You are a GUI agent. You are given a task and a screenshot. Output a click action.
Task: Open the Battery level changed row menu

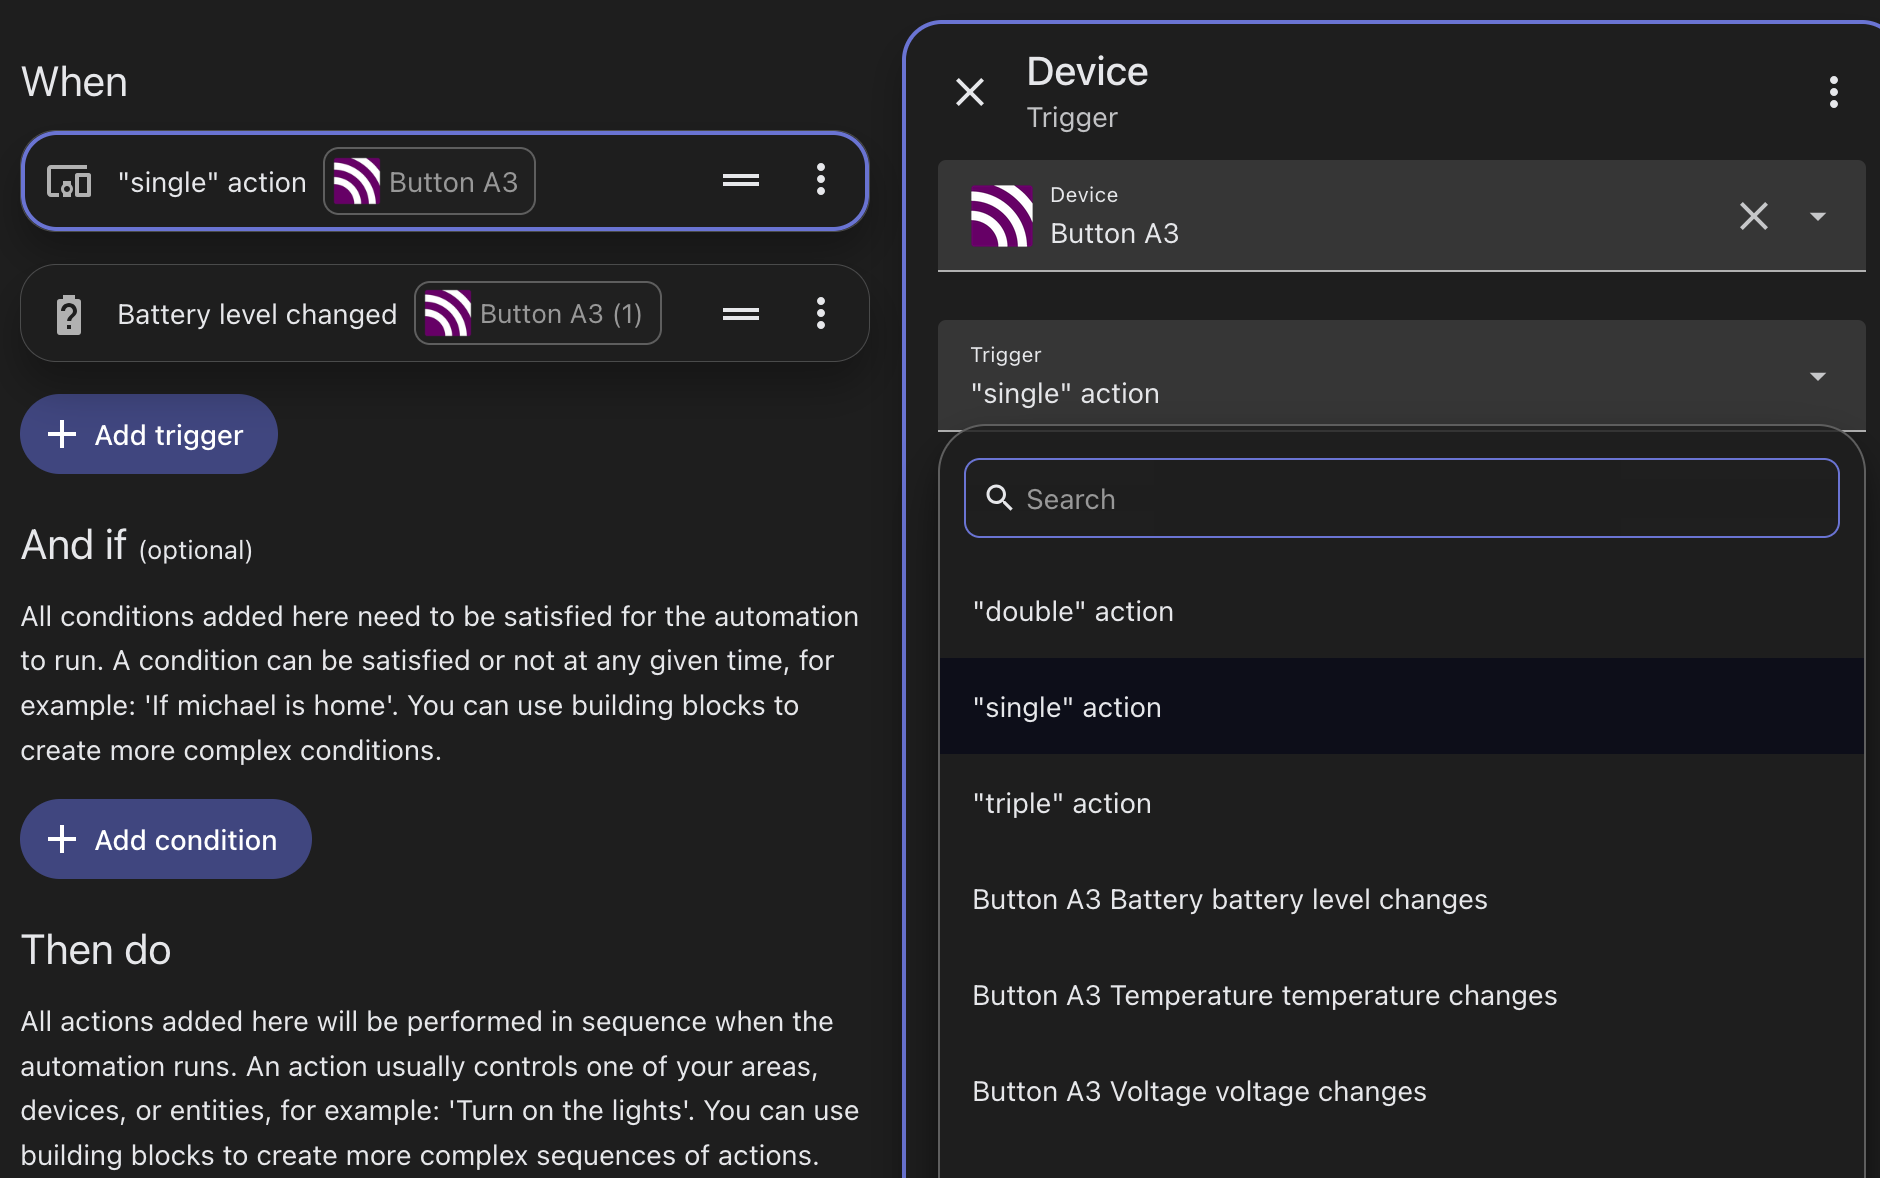click(821, 313)
